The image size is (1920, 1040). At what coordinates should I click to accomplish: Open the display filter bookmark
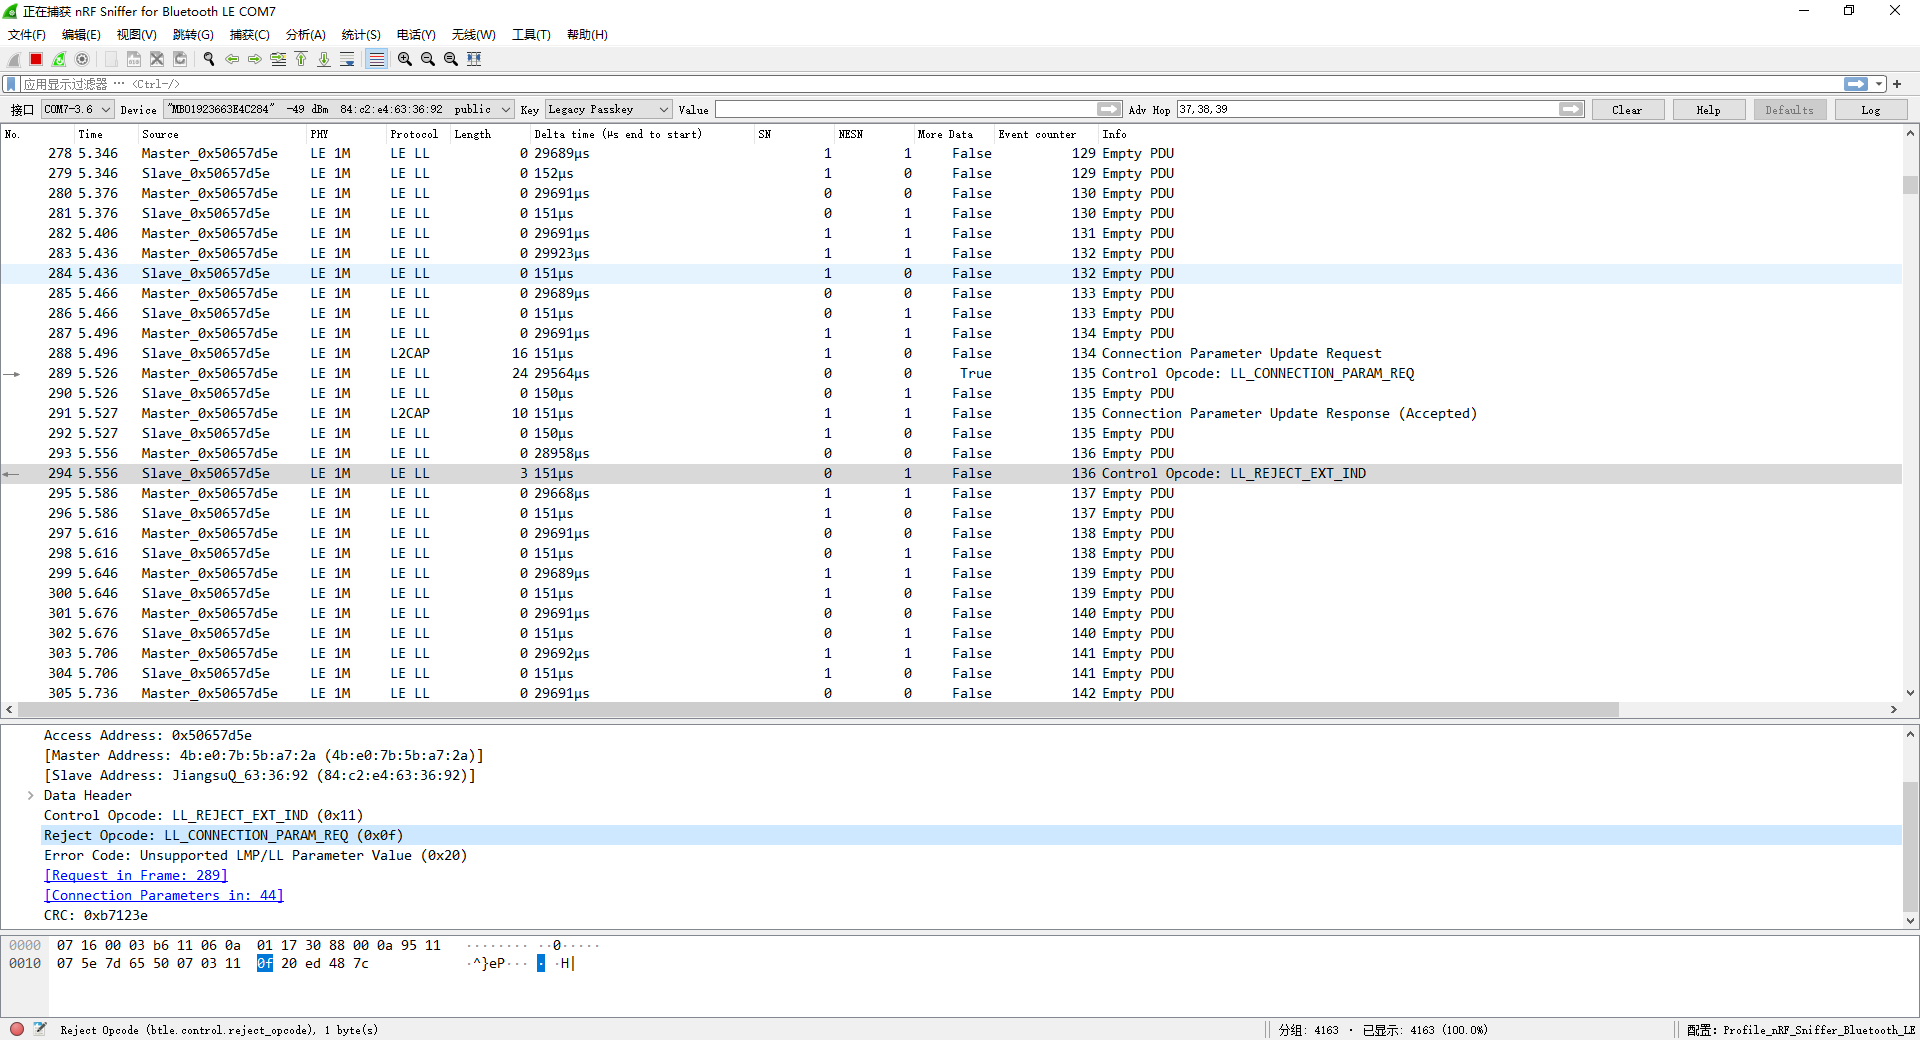(11, 84)
